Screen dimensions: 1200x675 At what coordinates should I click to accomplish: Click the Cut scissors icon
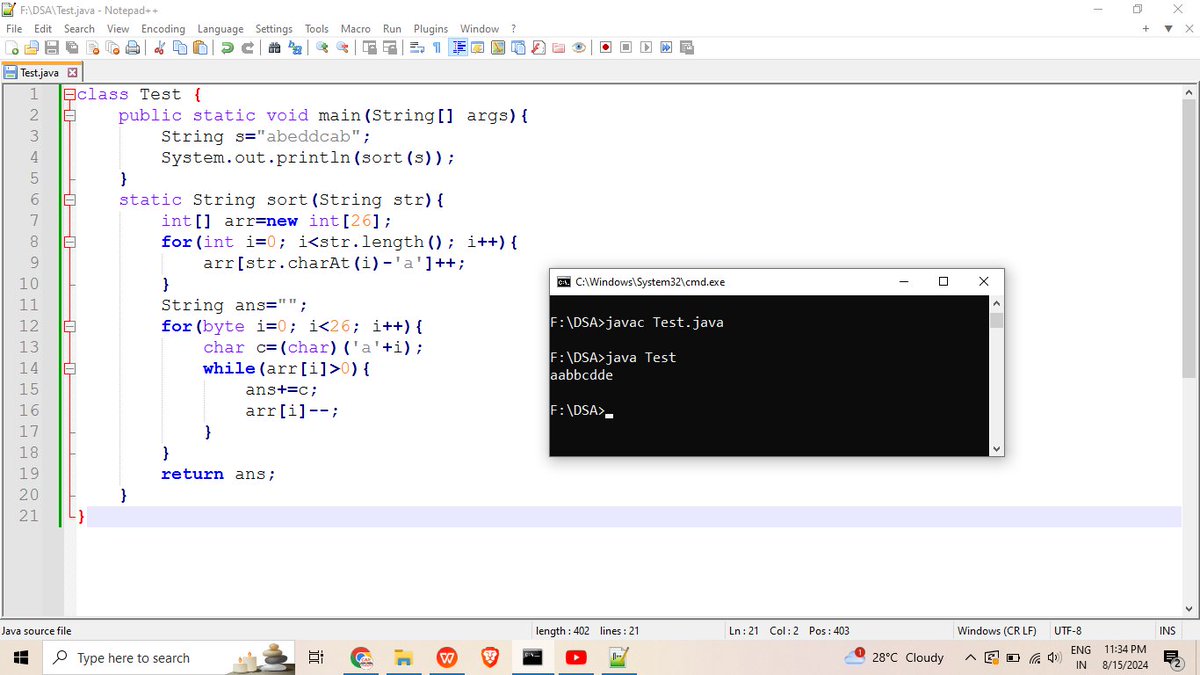159,48
